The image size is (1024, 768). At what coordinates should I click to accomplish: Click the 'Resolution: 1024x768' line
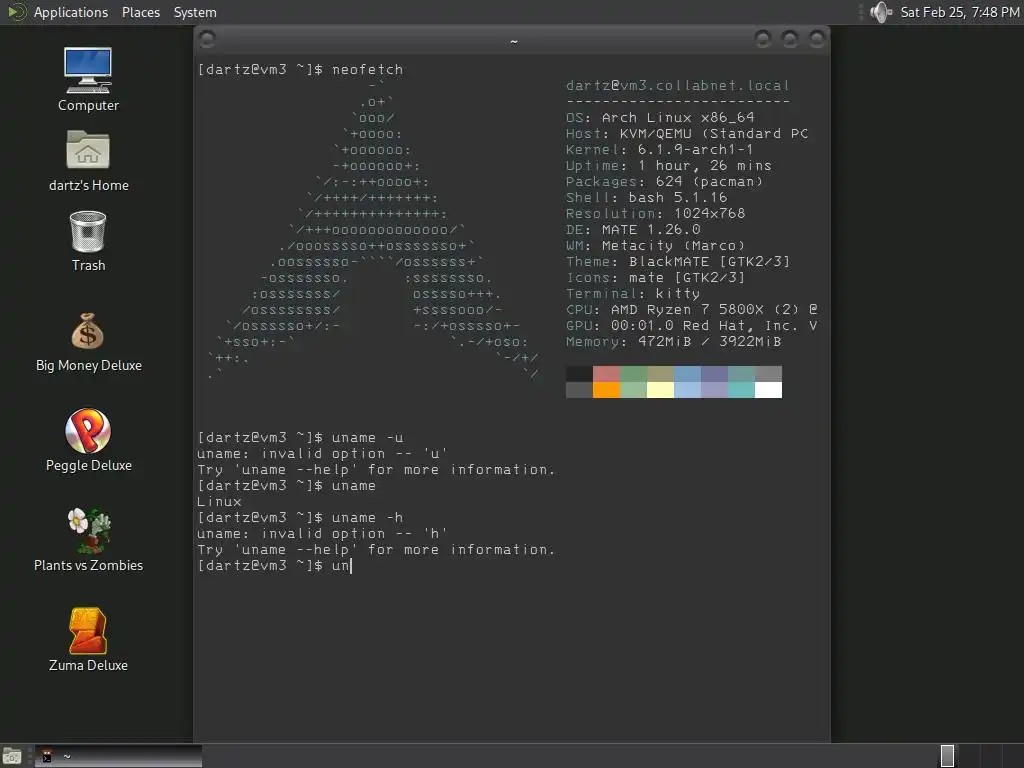coord(656,214)
